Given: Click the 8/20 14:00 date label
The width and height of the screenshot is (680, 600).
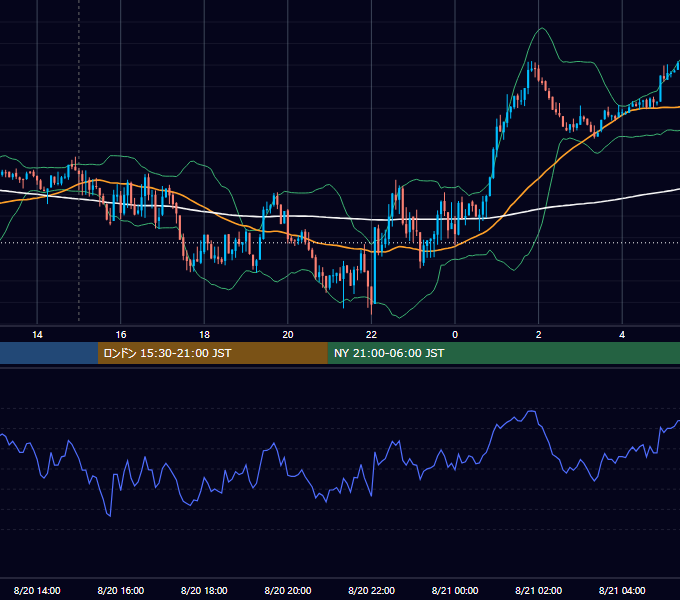Looking at the screenshot, I should click(37, 590).
